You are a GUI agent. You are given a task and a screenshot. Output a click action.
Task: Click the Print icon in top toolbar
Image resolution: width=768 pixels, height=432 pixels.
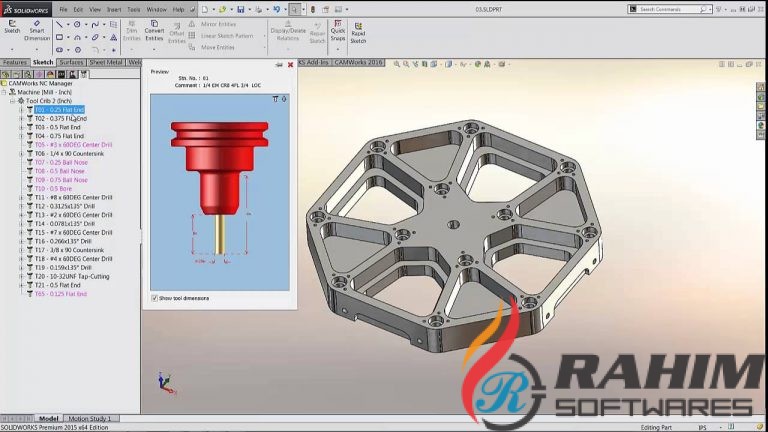pos(259,9)
